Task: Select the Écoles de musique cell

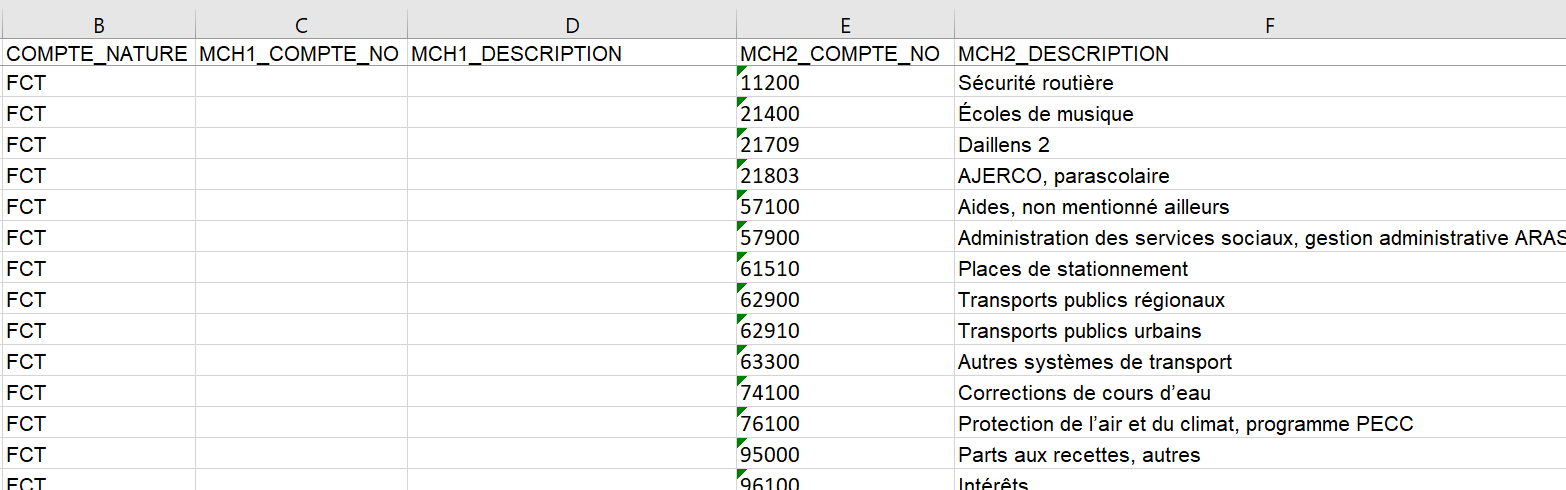Action: (1260, 114)
